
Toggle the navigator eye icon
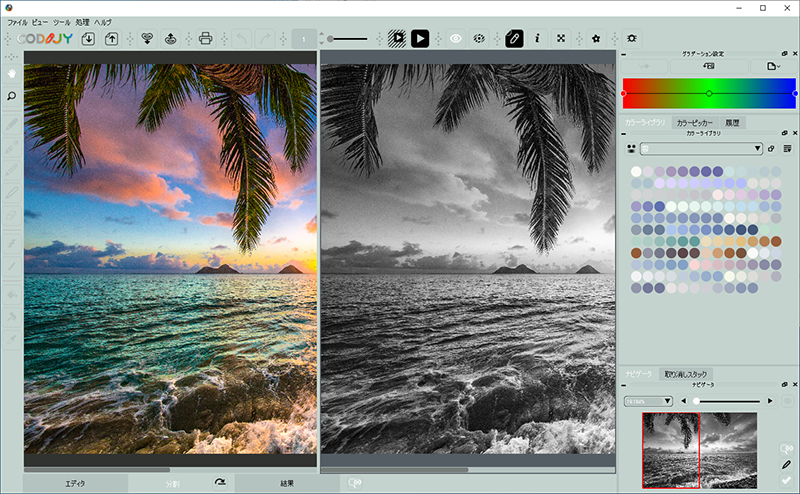(788, 401)
